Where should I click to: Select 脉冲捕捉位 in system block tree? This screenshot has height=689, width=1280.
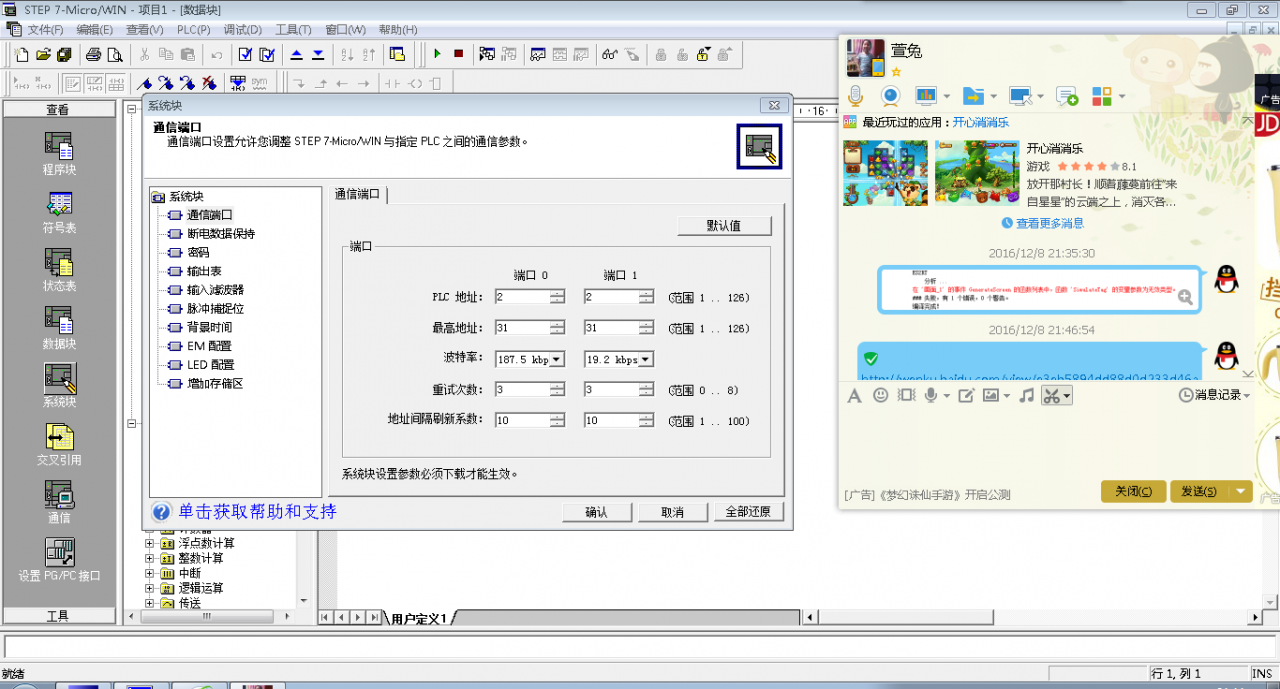pyautogui.click(x=215, y=309)
